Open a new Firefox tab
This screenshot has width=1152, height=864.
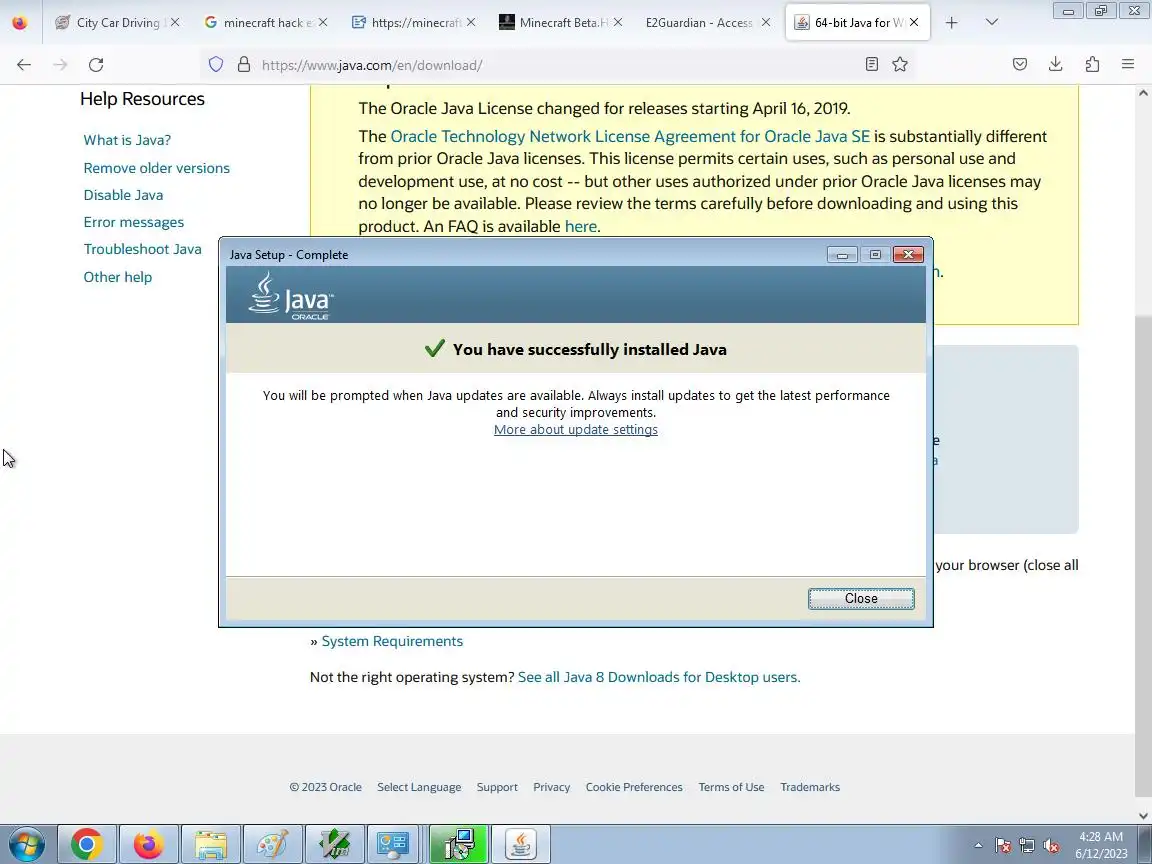click(951, 23)
